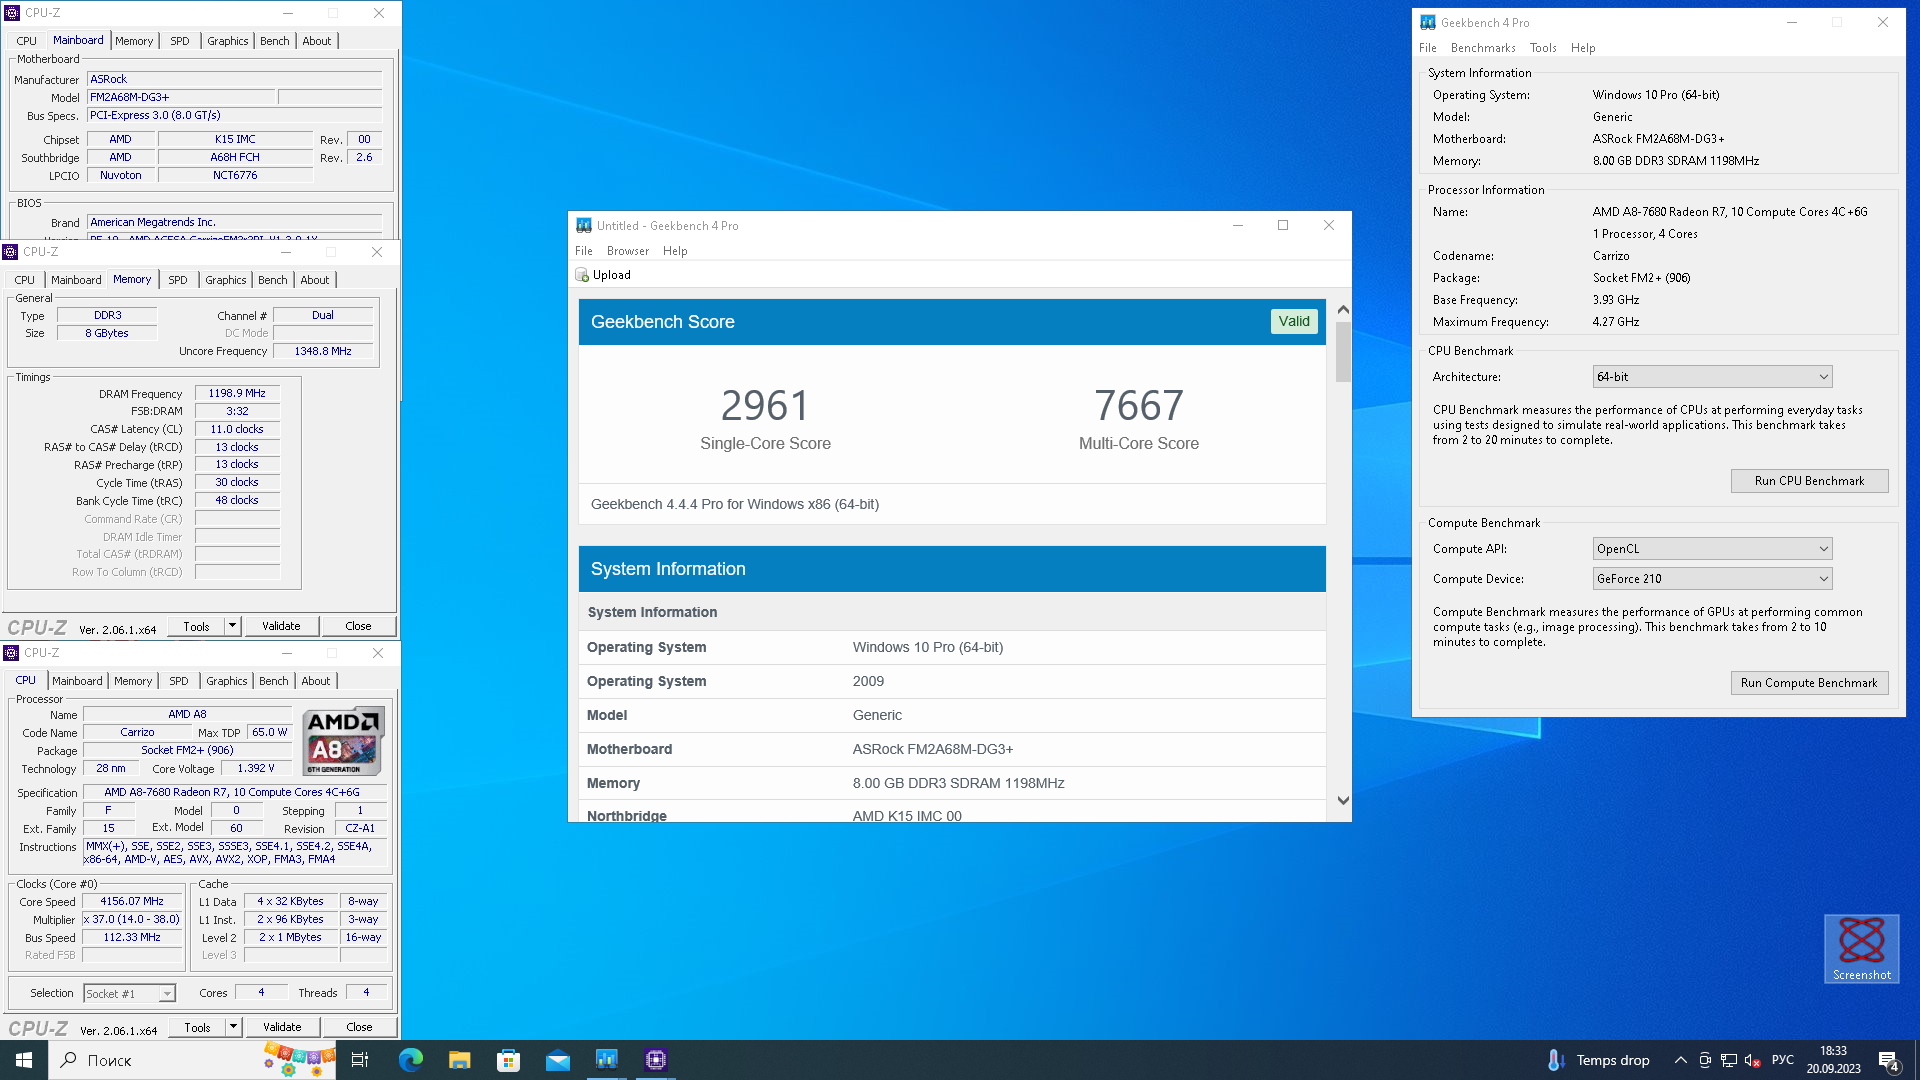Open the weather Temps drop widget

pos(1599,1060)
